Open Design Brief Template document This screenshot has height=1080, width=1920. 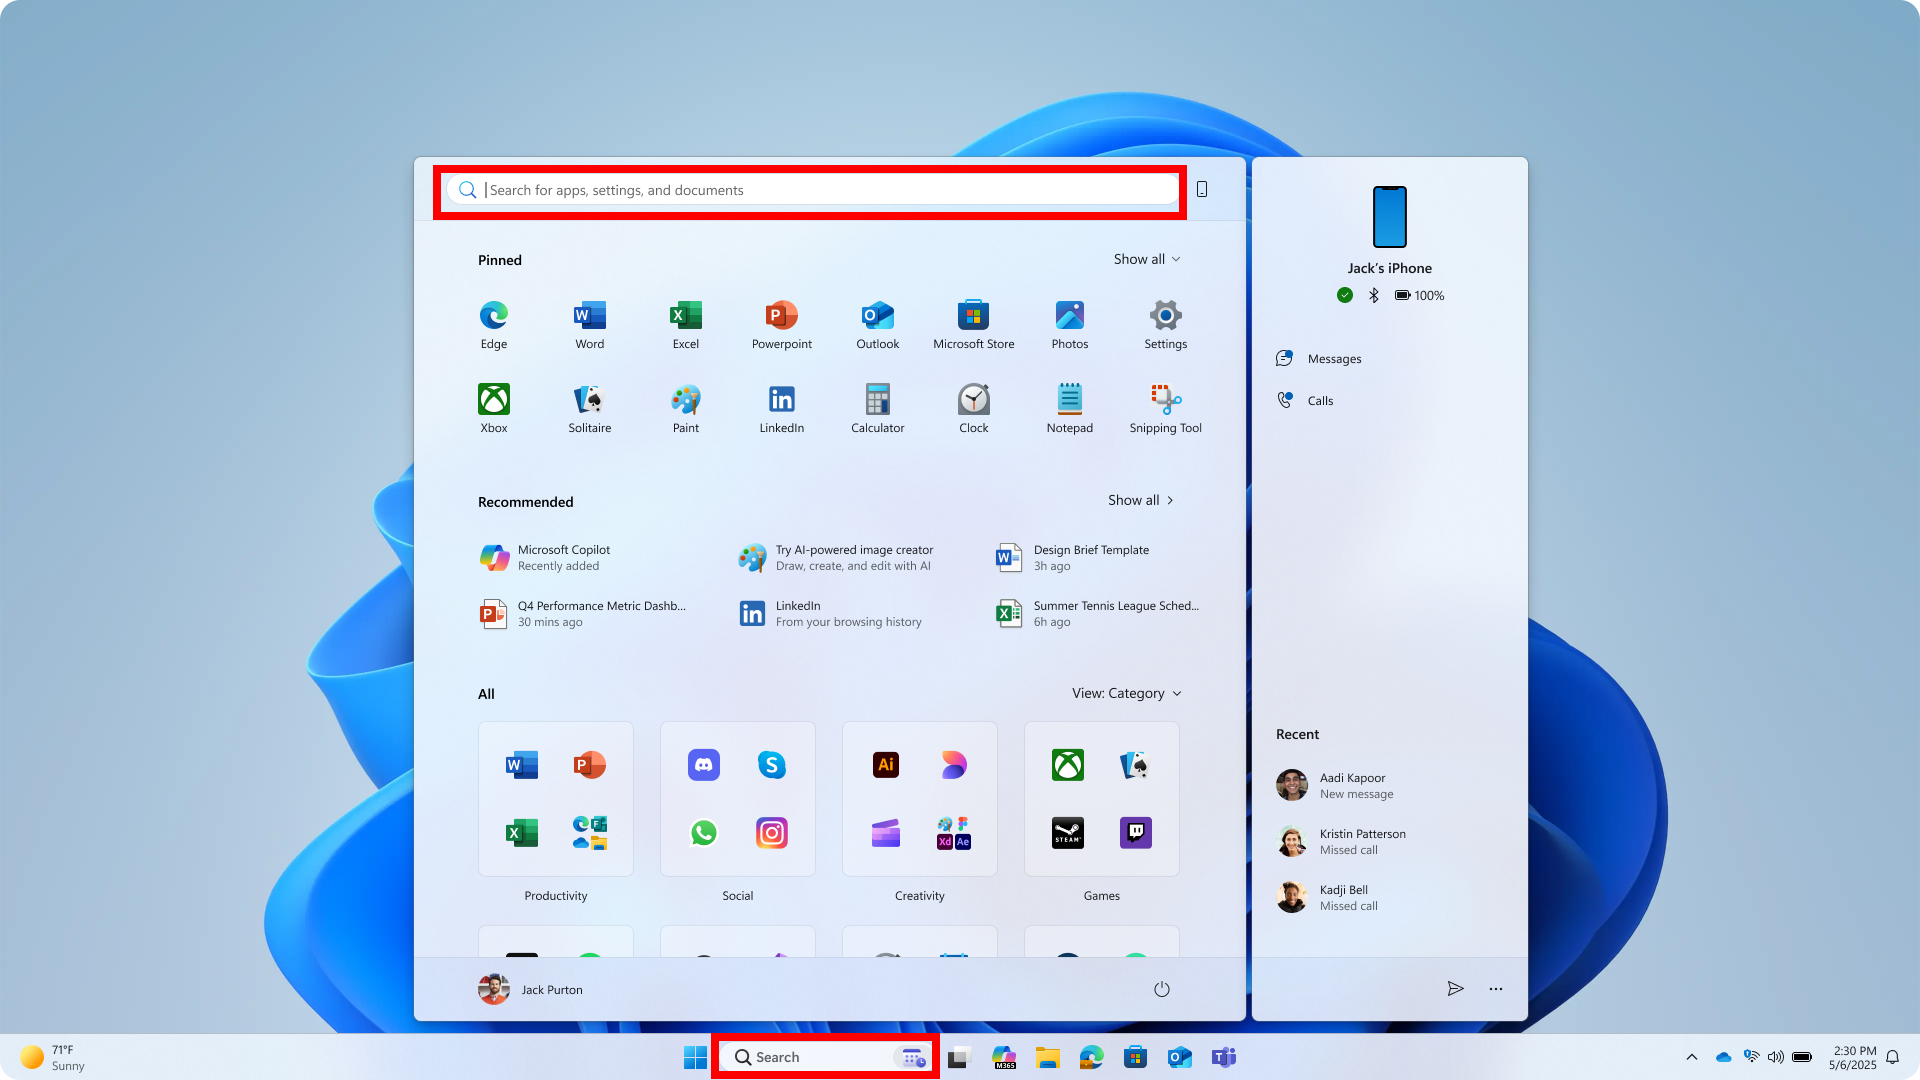(1090, 557)
